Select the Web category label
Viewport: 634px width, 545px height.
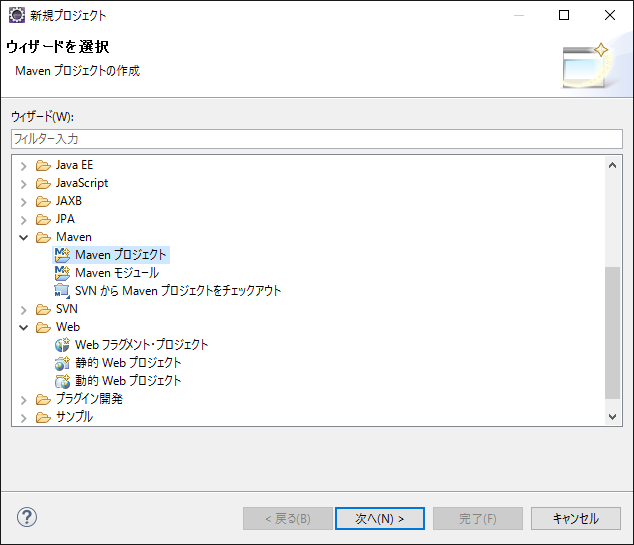(x=68, y=327)
